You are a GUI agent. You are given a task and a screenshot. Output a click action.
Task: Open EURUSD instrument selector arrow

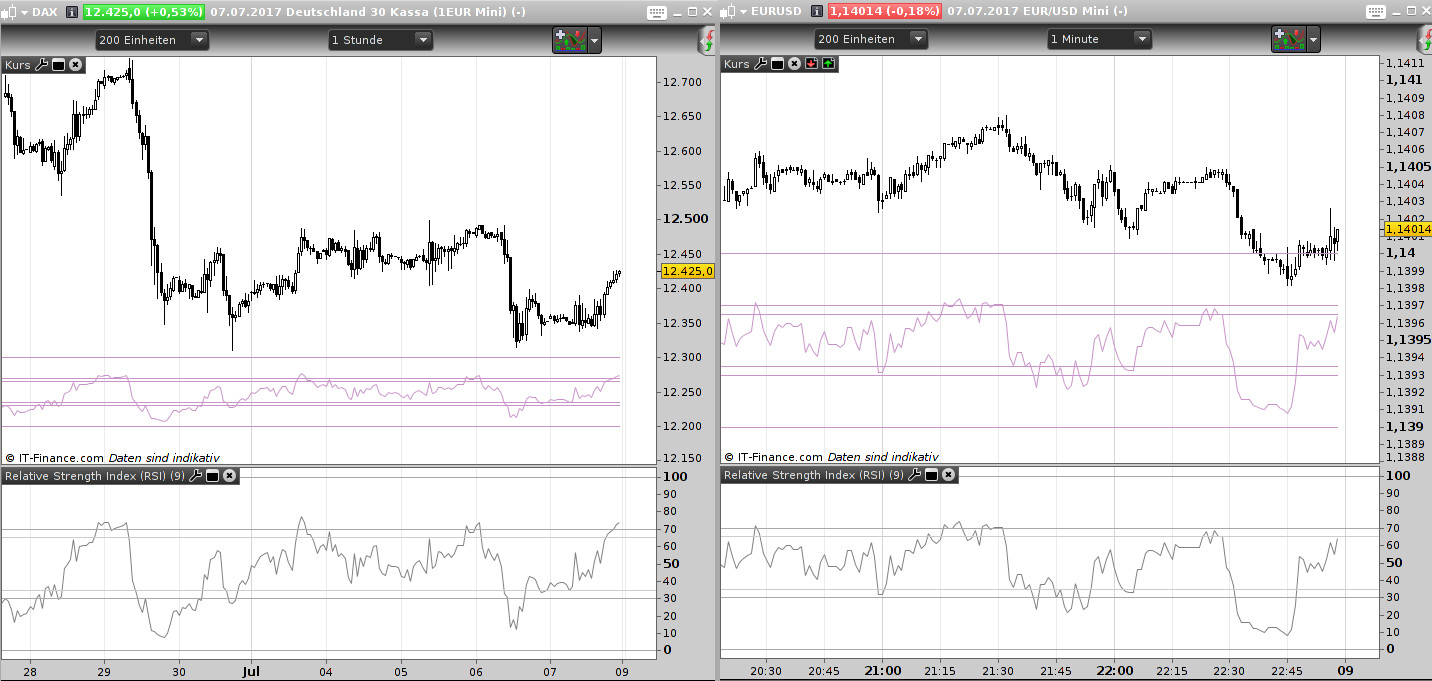[744, 12]
